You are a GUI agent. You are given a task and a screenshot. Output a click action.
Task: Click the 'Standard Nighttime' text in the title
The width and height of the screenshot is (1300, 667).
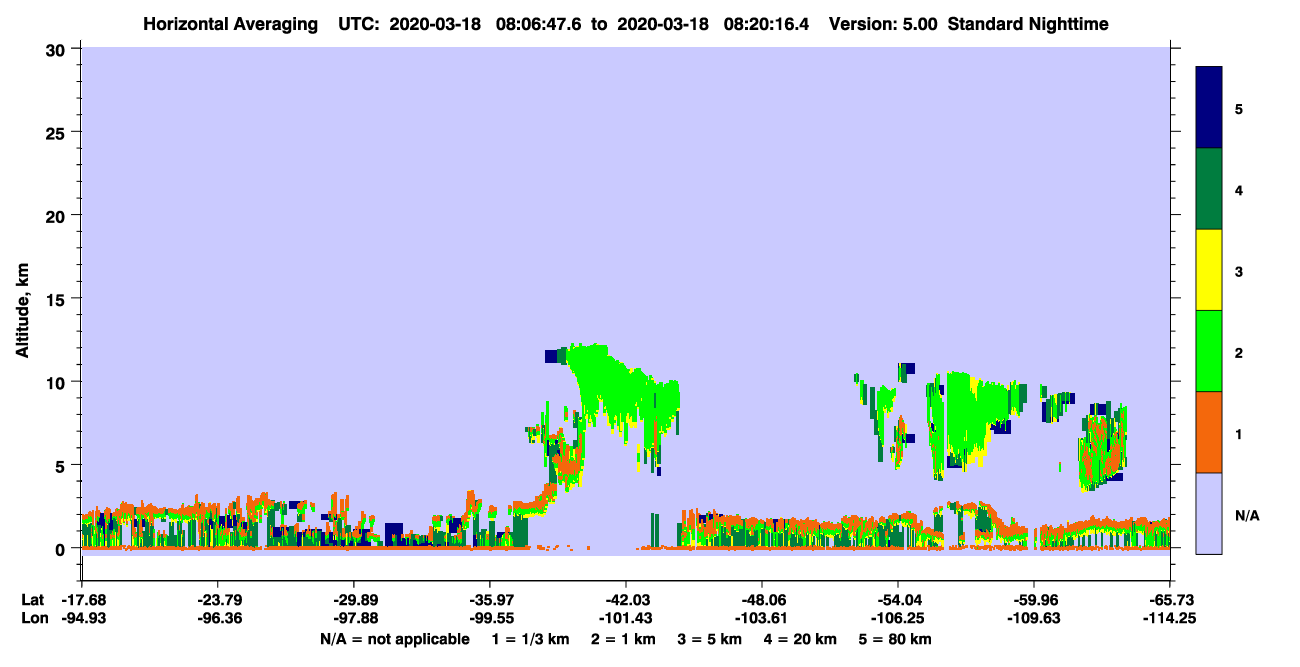point(1028,23)
